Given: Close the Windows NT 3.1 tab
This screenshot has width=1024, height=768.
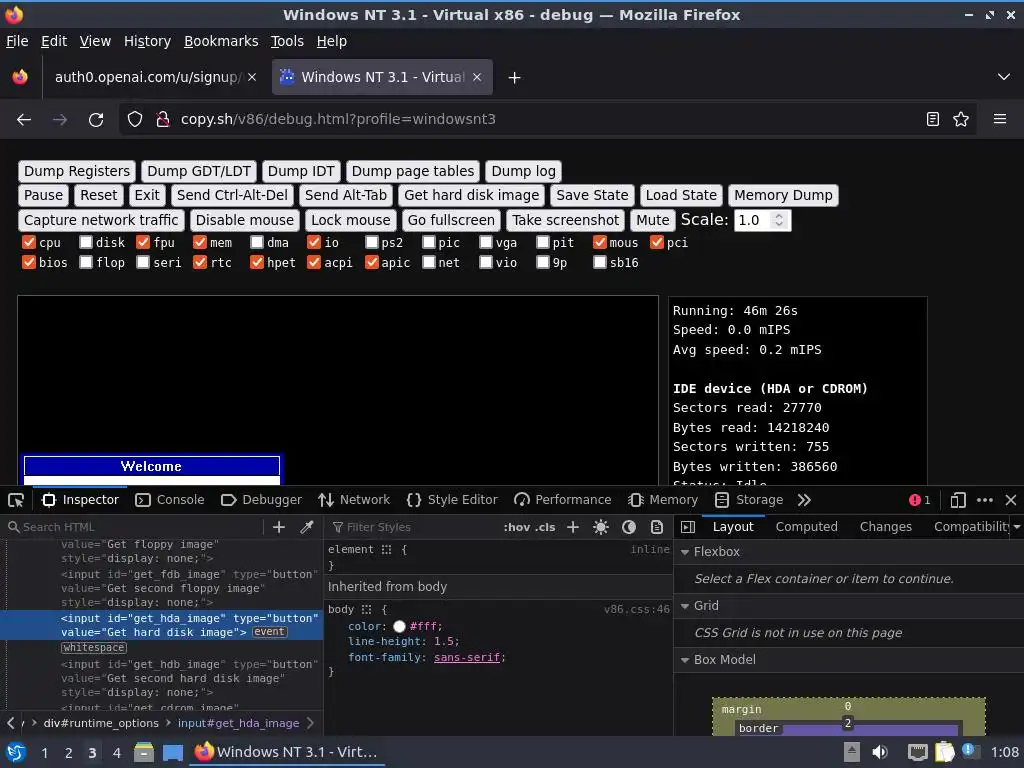Looking at the screenshot, I should point(477,77).
